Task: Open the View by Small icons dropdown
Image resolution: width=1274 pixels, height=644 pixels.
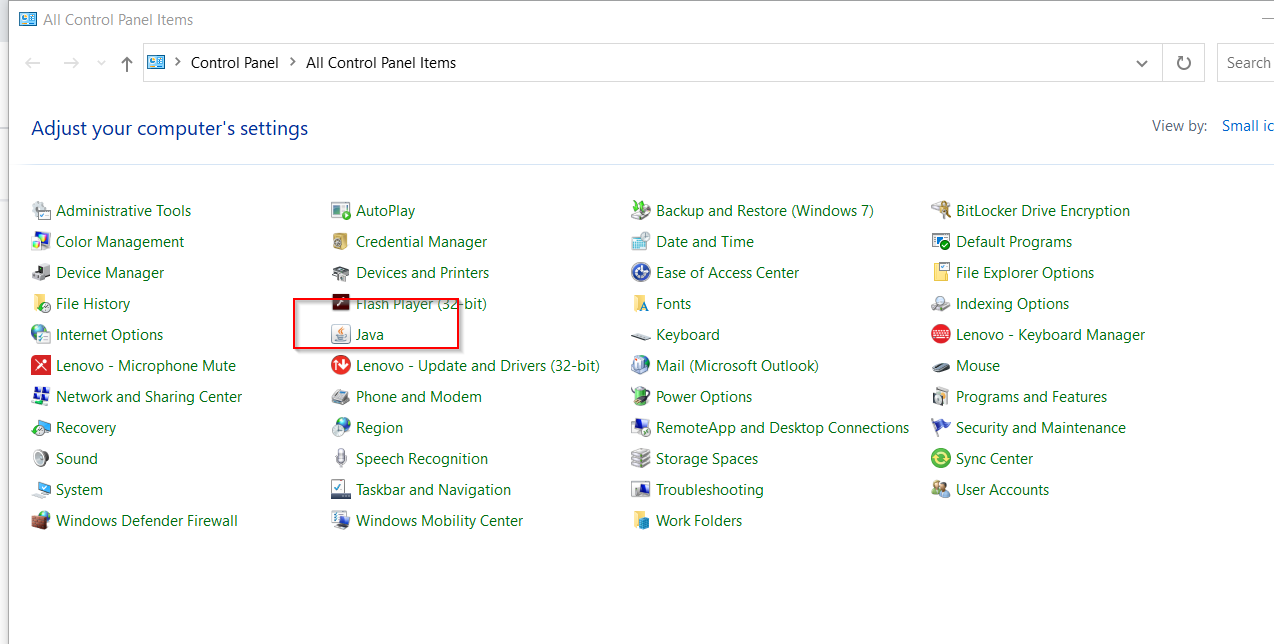Action: pos(1246,126)
